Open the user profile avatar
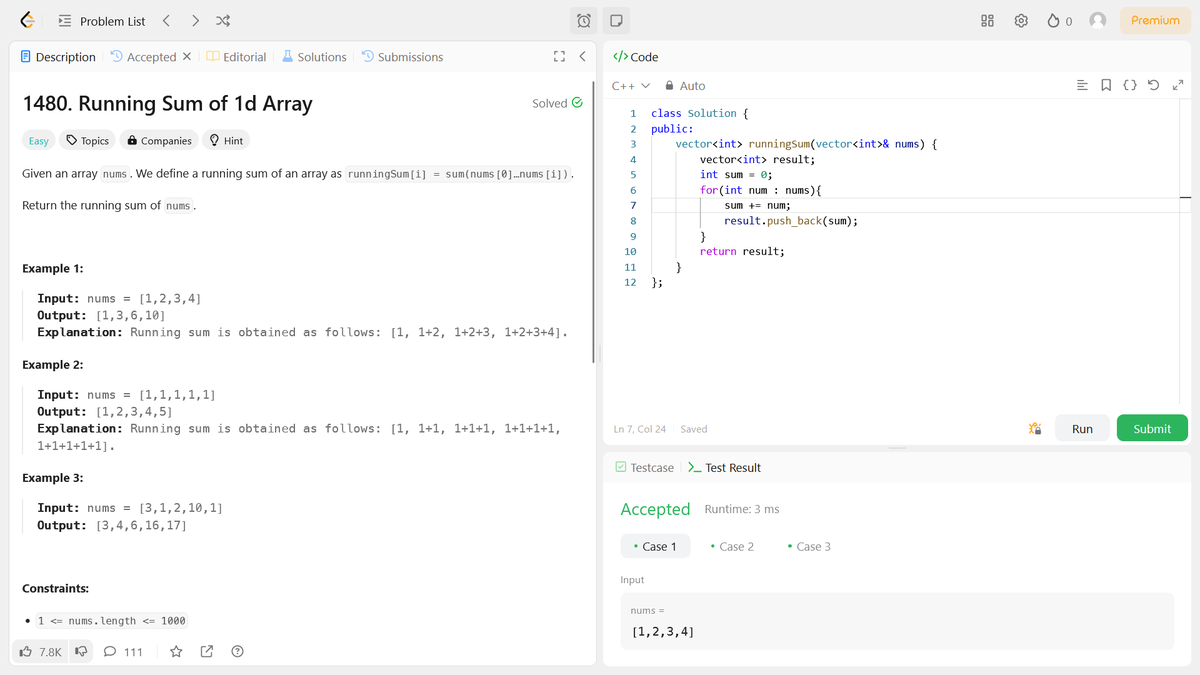This screenshot has width=1200, height=675. [x=1098, y=20]
